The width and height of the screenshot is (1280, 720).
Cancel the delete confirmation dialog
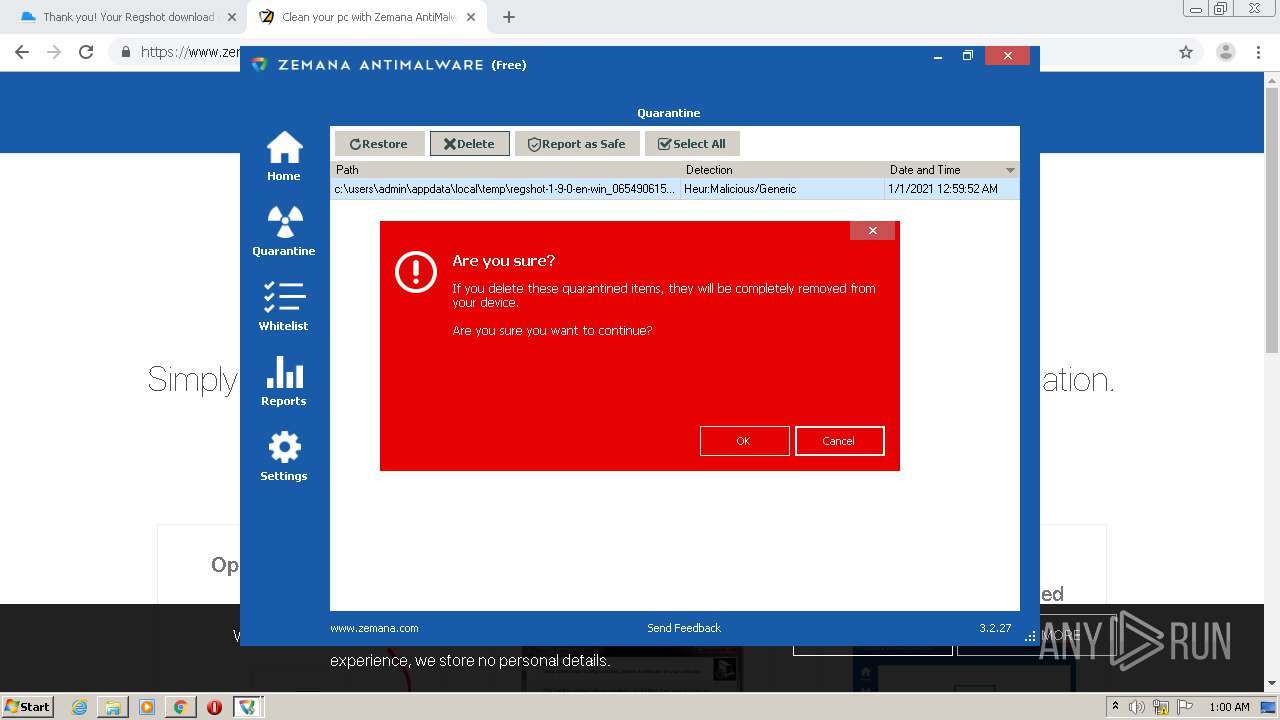click(x=839, y=441)
